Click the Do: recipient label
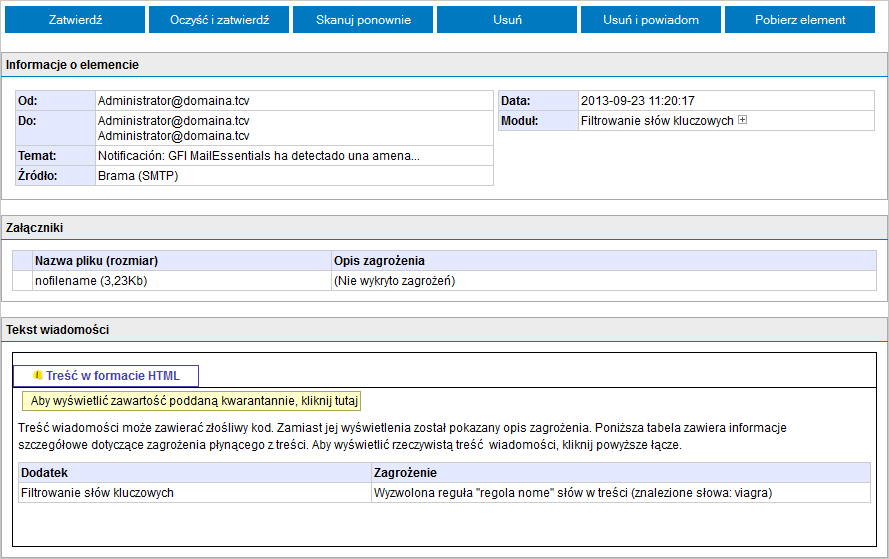Image resolution: width=889 pixels, height=559 pixels. coord(27,121)
